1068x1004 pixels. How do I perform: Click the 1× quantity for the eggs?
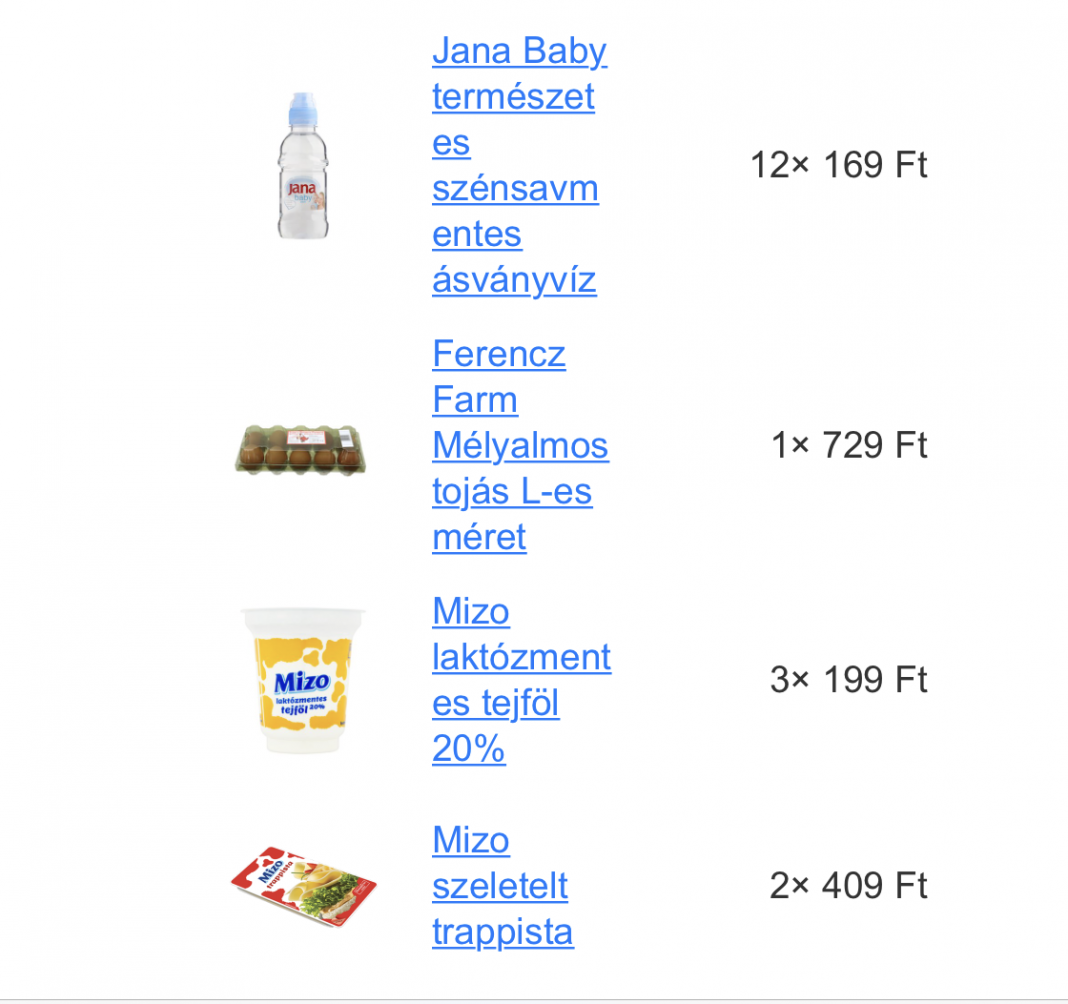790,445
